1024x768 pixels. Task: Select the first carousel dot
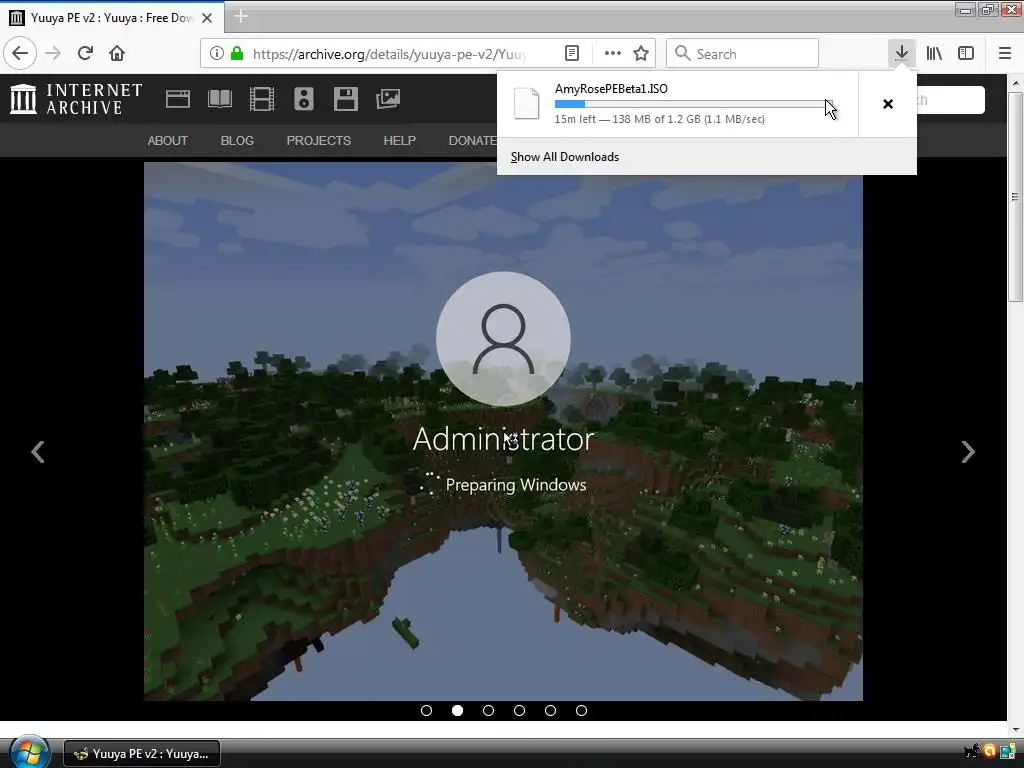(426, 711)
